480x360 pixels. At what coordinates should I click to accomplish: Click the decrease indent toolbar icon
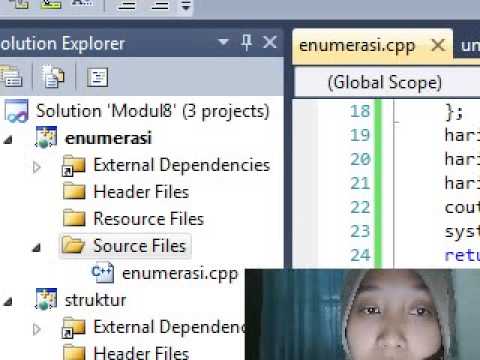coord(127,5)
